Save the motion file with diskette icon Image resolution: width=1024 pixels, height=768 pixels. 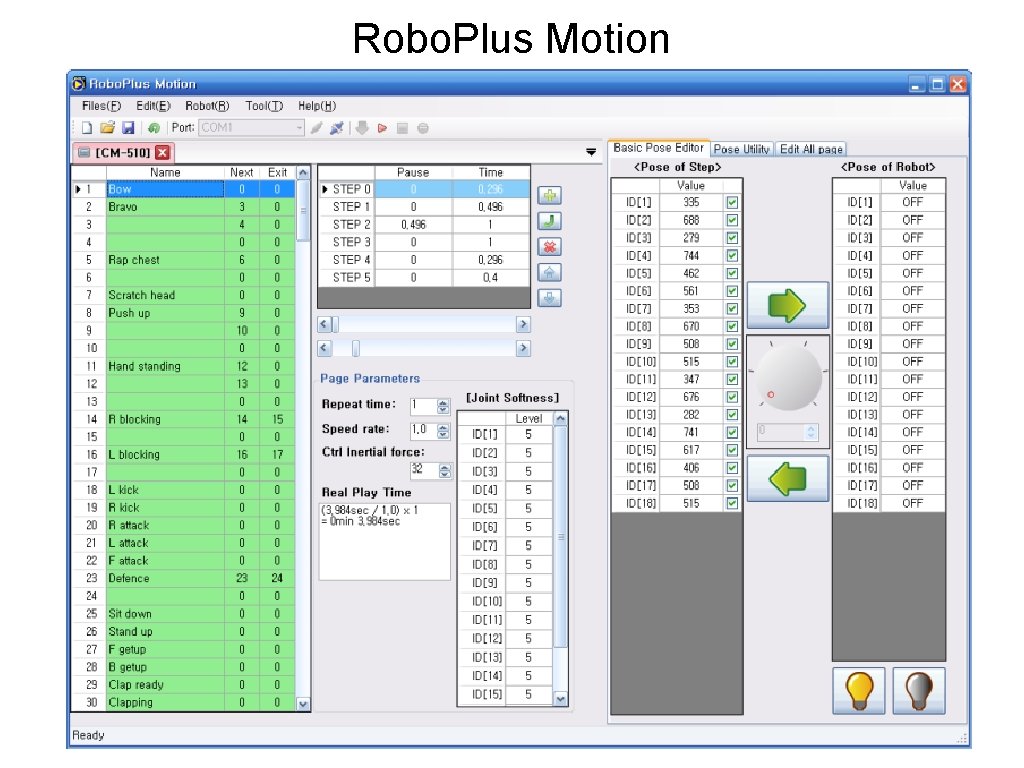click(128, 128)
